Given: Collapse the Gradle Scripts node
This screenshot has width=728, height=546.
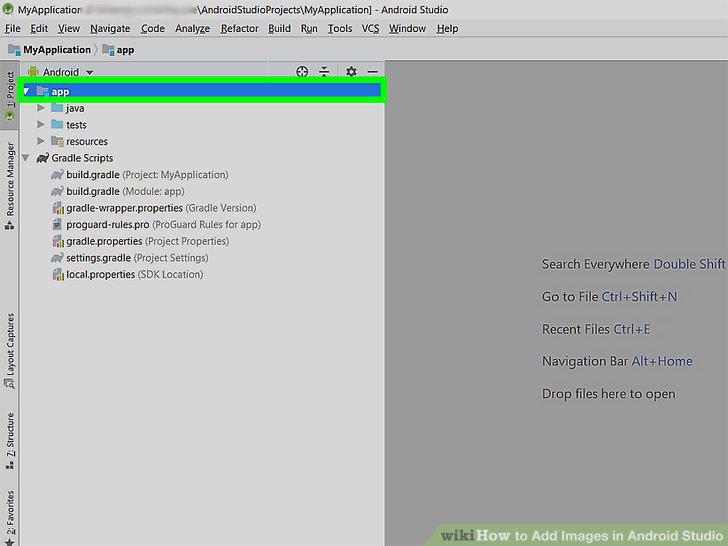Looking at the screenshot, I should coord(26,158).
